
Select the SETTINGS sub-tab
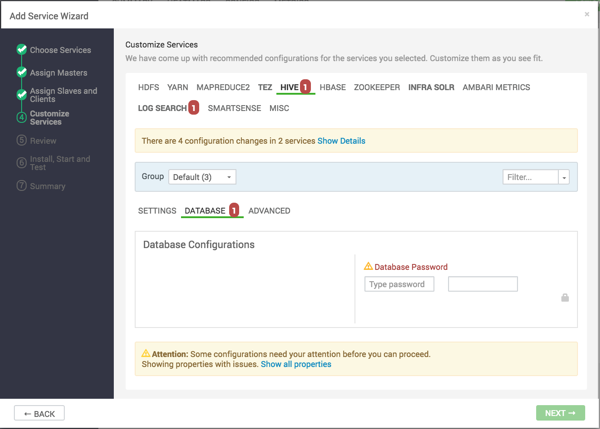tap(157, 211)
